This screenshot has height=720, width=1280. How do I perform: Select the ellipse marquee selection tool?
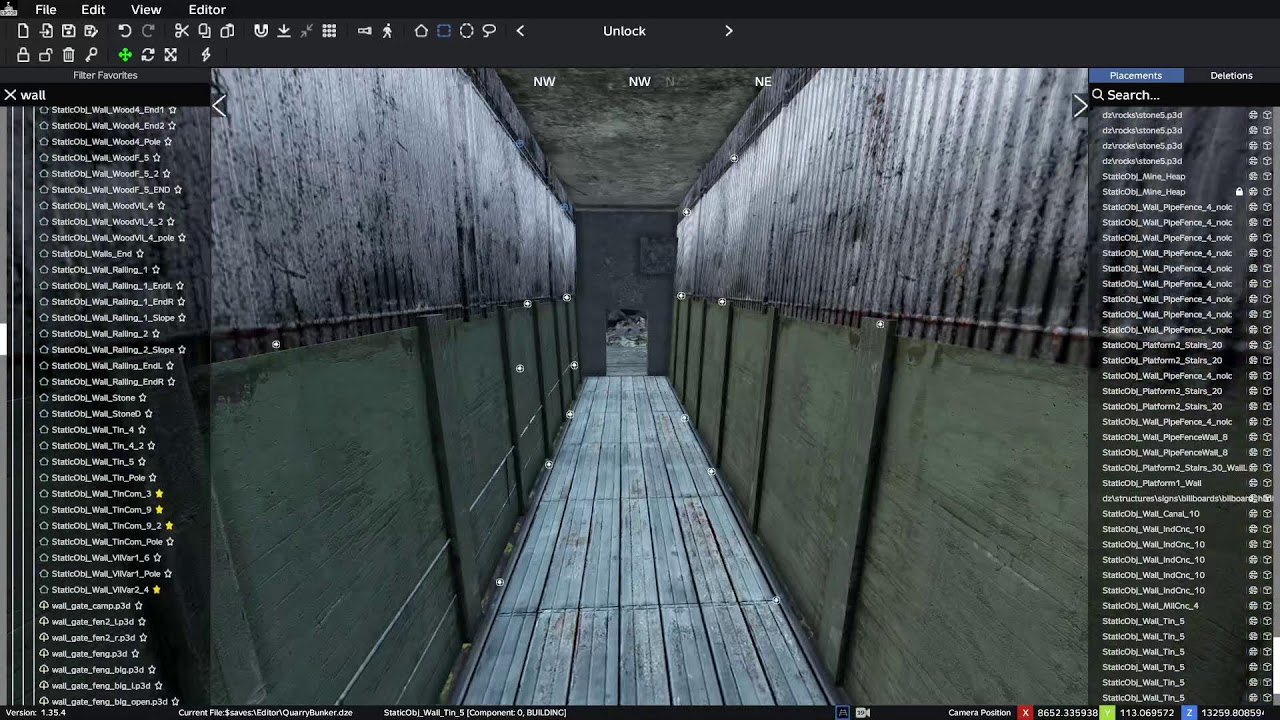point(466,31)
